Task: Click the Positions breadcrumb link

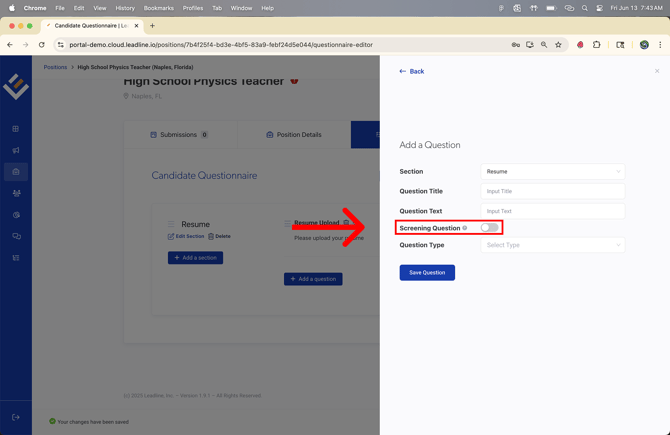Action: (55, 67)
